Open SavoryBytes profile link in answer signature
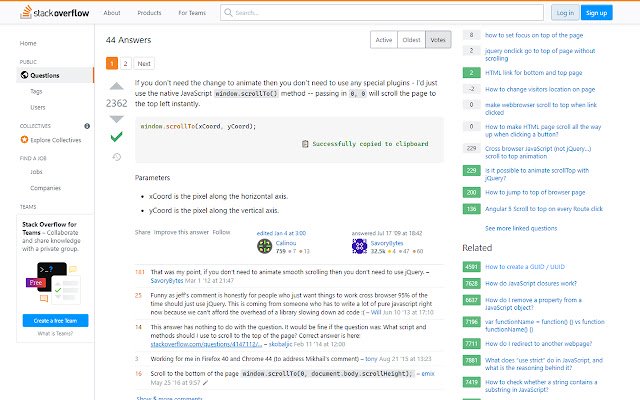This screenshot has height=400, width=640. (387, 243)
